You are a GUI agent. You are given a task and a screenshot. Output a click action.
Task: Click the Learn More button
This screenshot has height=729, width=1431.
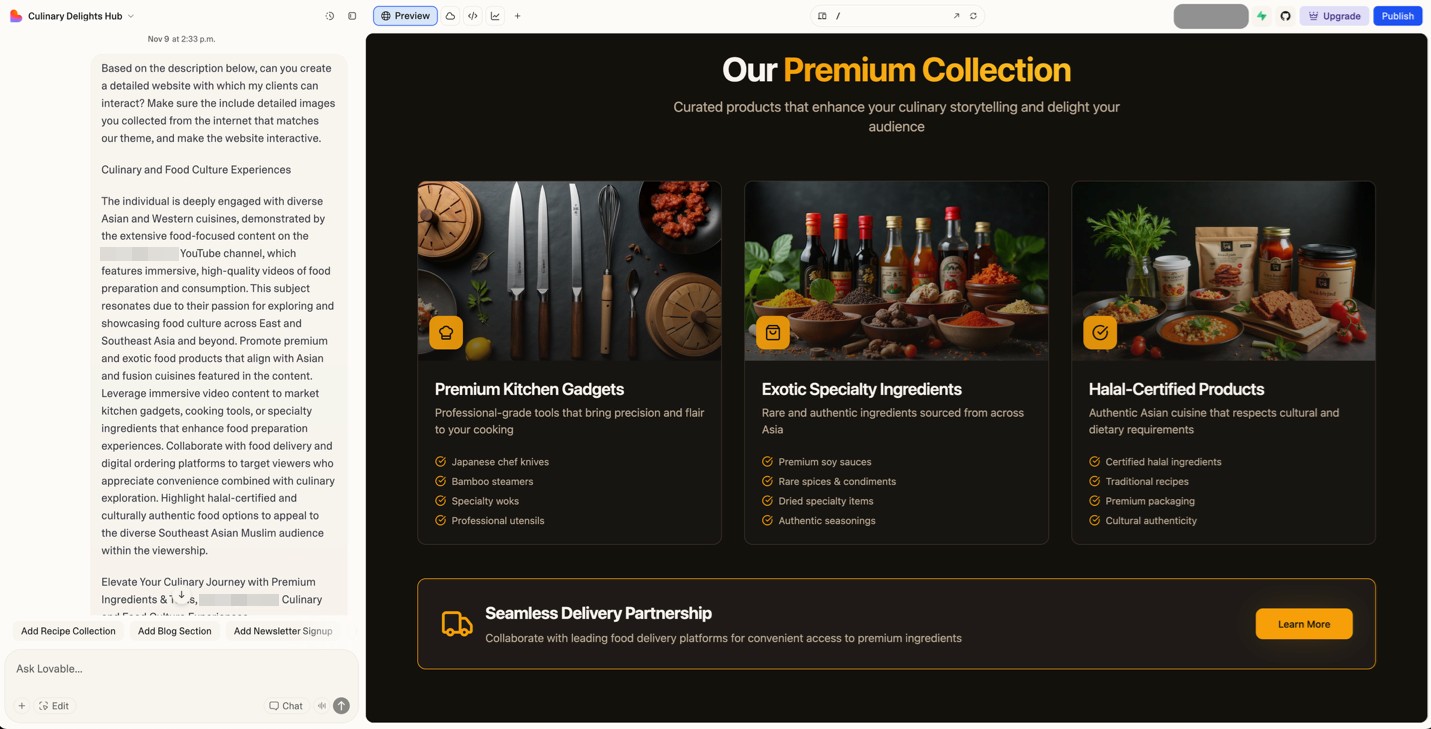click(1304, 624)
